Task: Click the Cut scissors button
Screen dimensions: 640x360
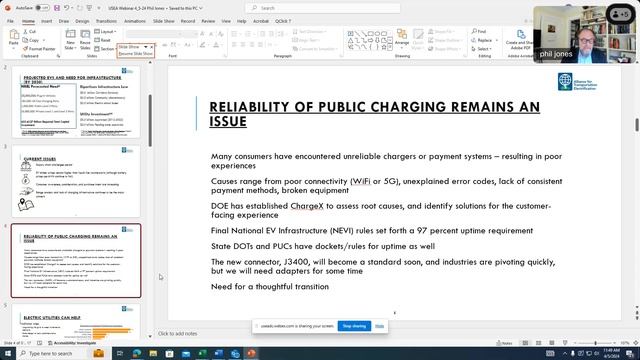Action: pyautogui.click(x=30, y=31)
